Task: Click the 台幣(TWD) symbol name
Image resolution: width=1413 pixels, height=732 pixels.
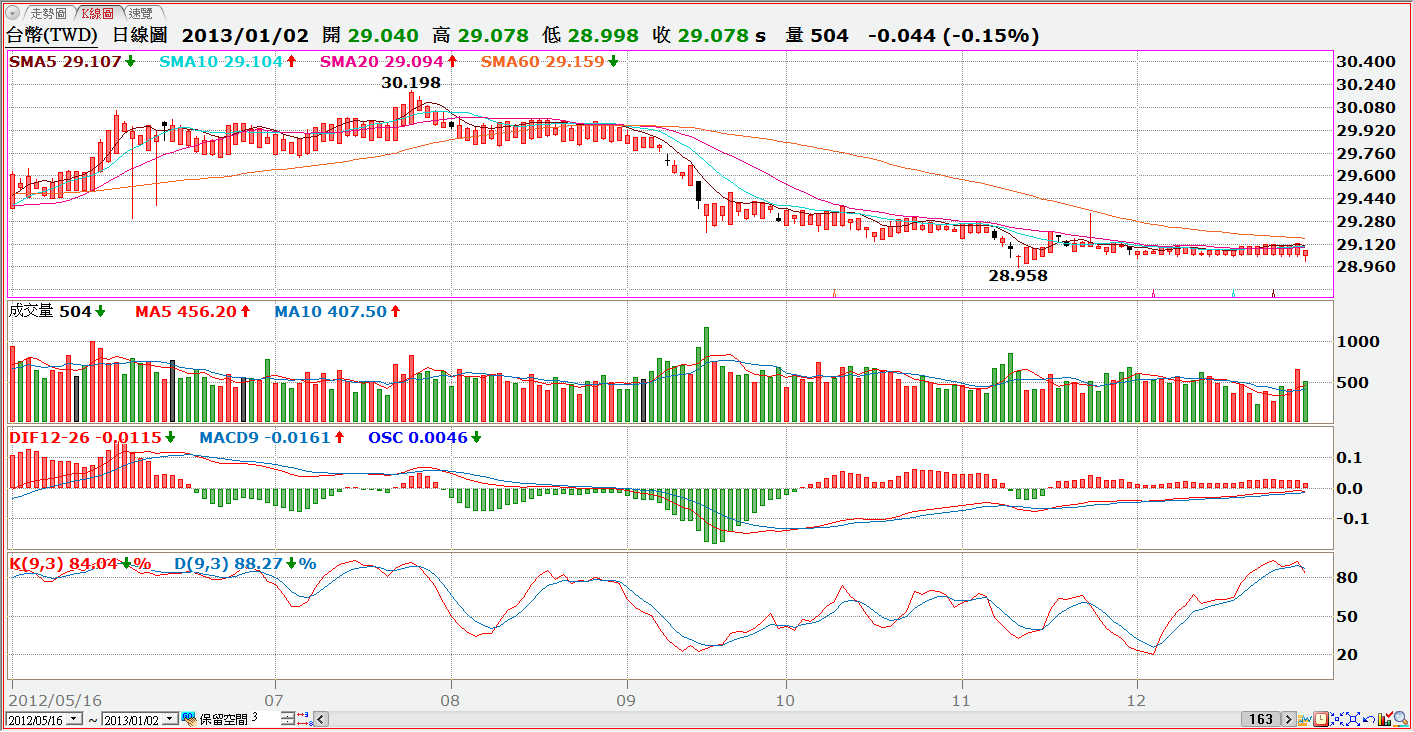Action: point(53,35)
